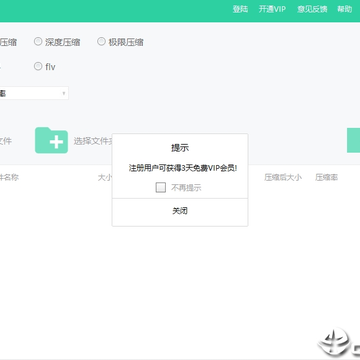Open the 意见反馈 feedback link
This screenshot has height=360, width=360.
(x=312, y=9)
